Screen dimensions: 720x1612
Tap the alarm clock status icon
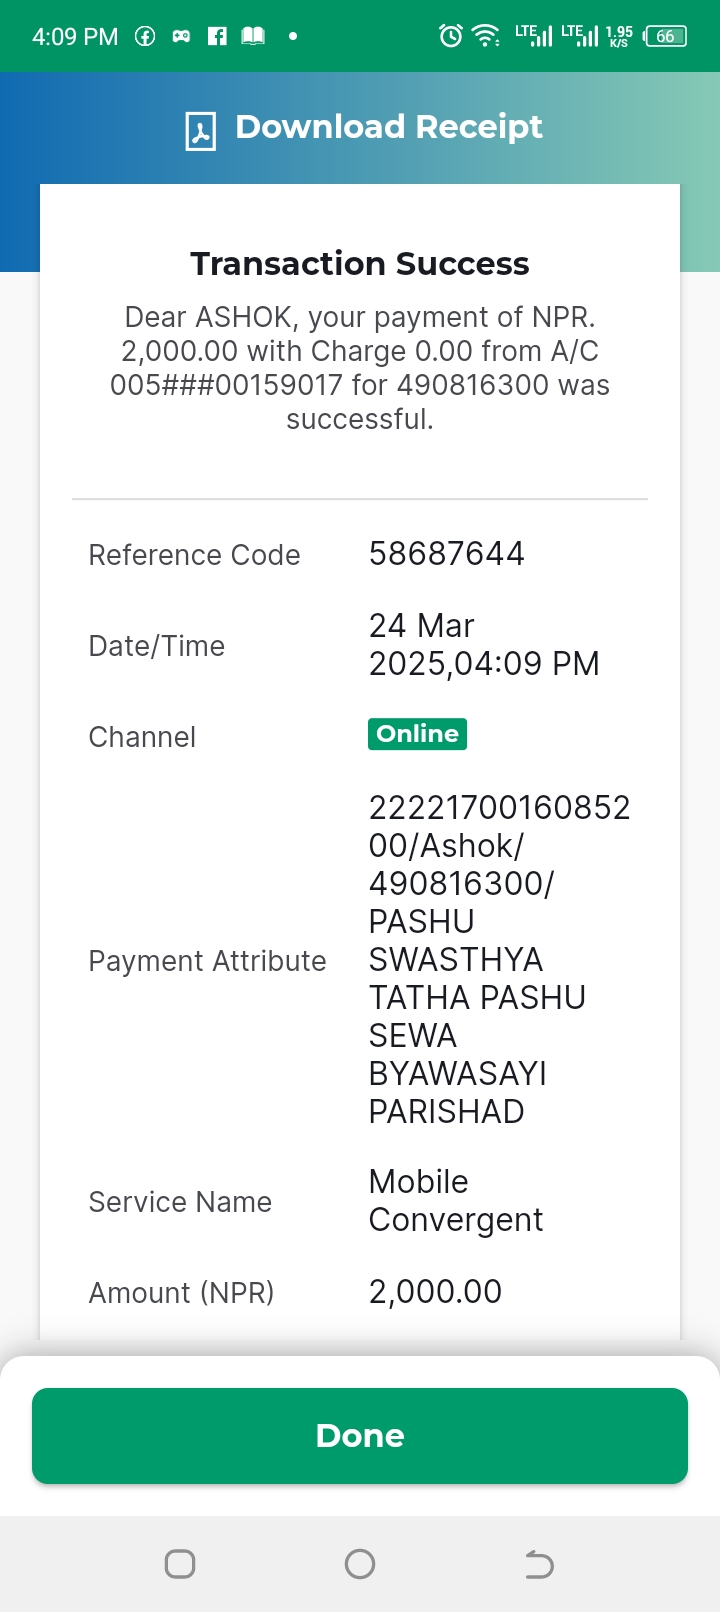click(x=451, y=36)
